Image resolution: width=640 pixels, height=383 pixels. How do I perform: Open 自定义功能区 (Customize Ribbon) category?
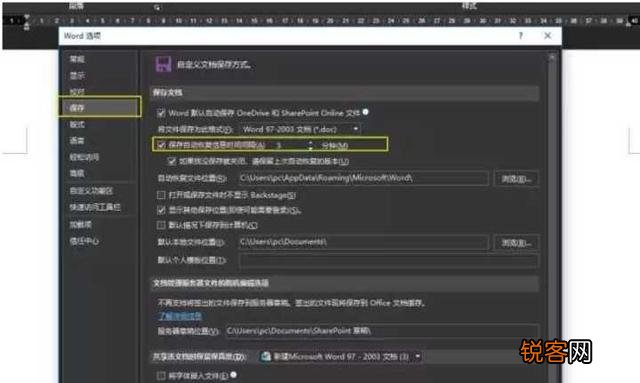point(91,191)
